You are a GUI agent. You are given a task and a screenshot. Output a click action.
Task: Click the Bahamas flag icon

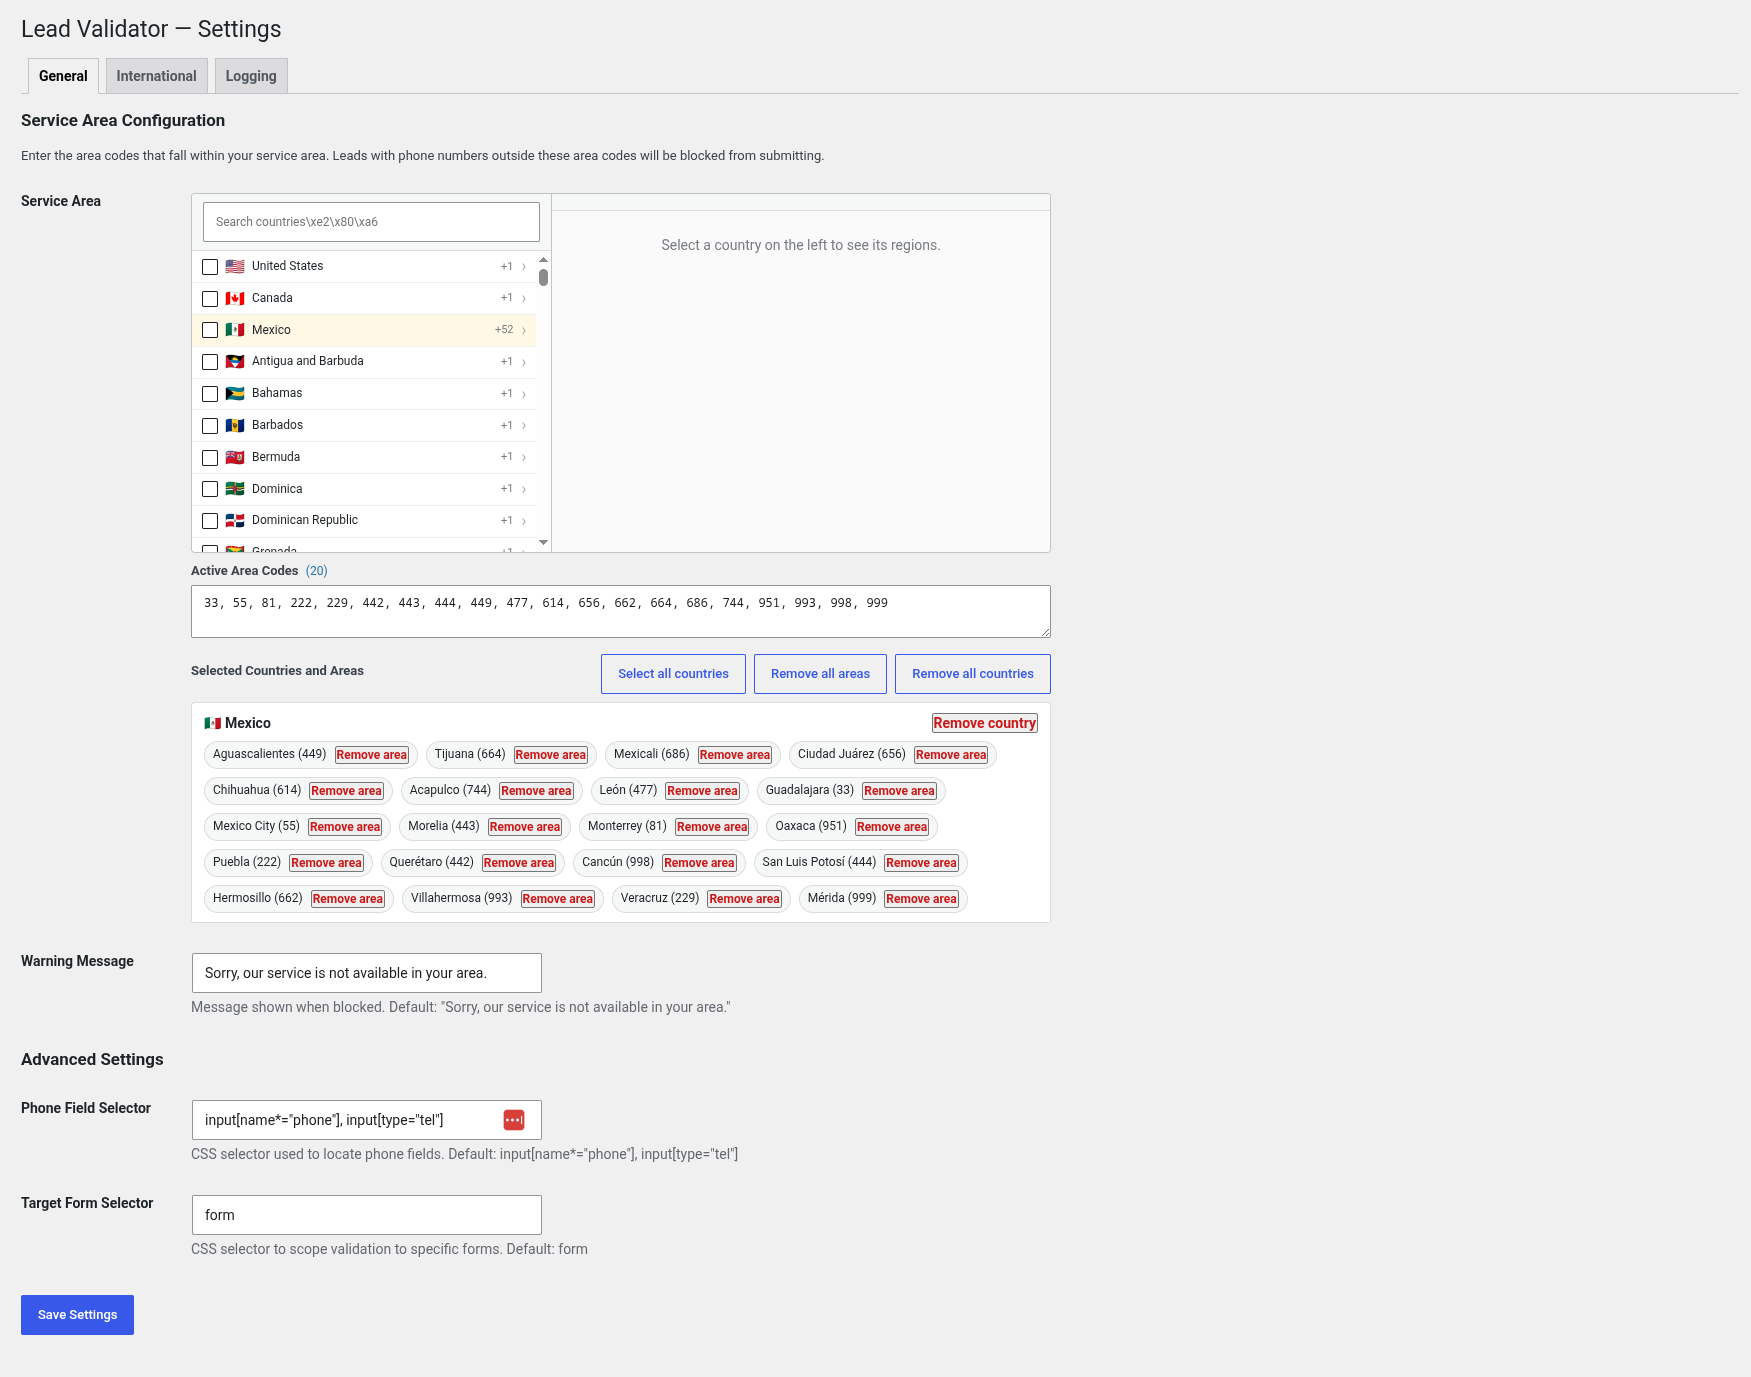pos(235,393)
